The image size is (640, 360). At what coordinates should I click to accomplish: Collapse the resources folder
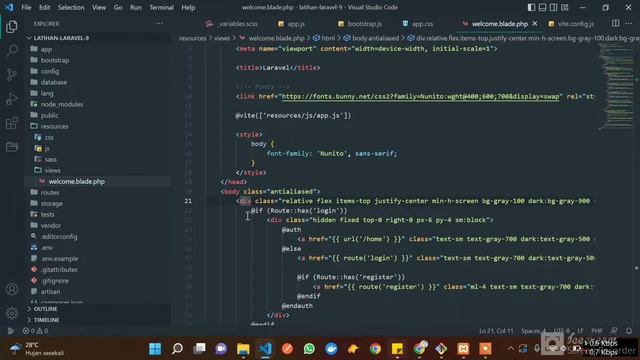(54, 126)
